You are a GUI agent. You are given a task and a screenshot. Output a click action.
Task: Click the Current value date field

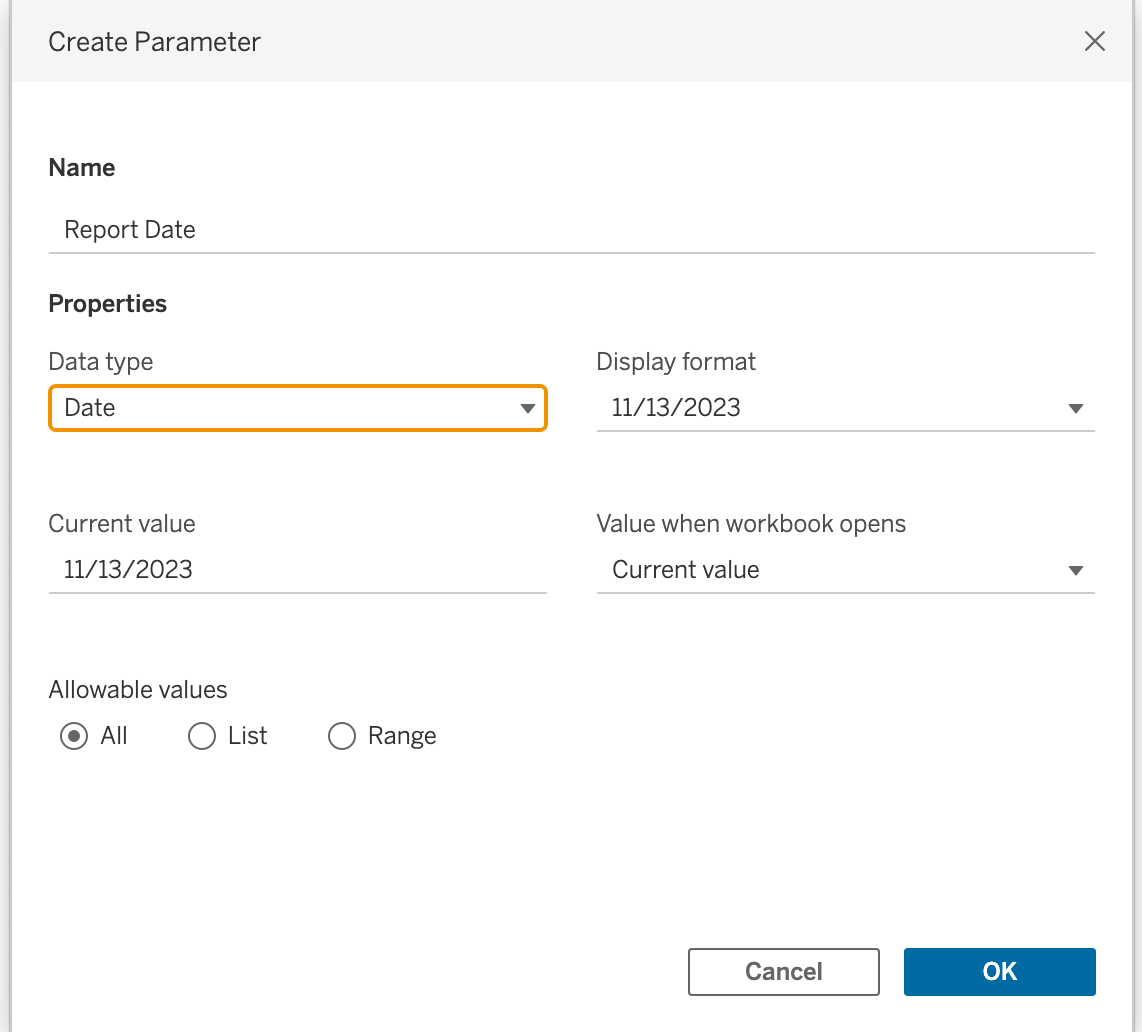point(298,570)
